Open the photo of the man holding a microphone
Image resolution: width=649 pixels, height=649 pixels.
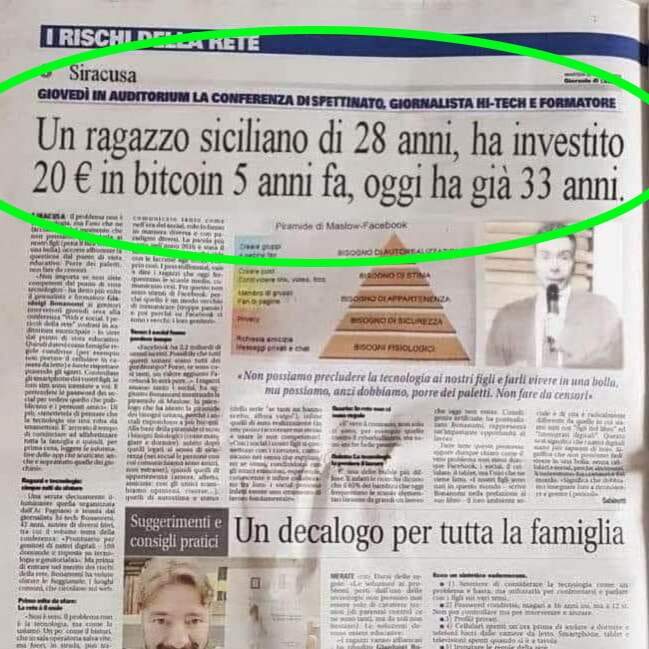click(x=553, y=295)
